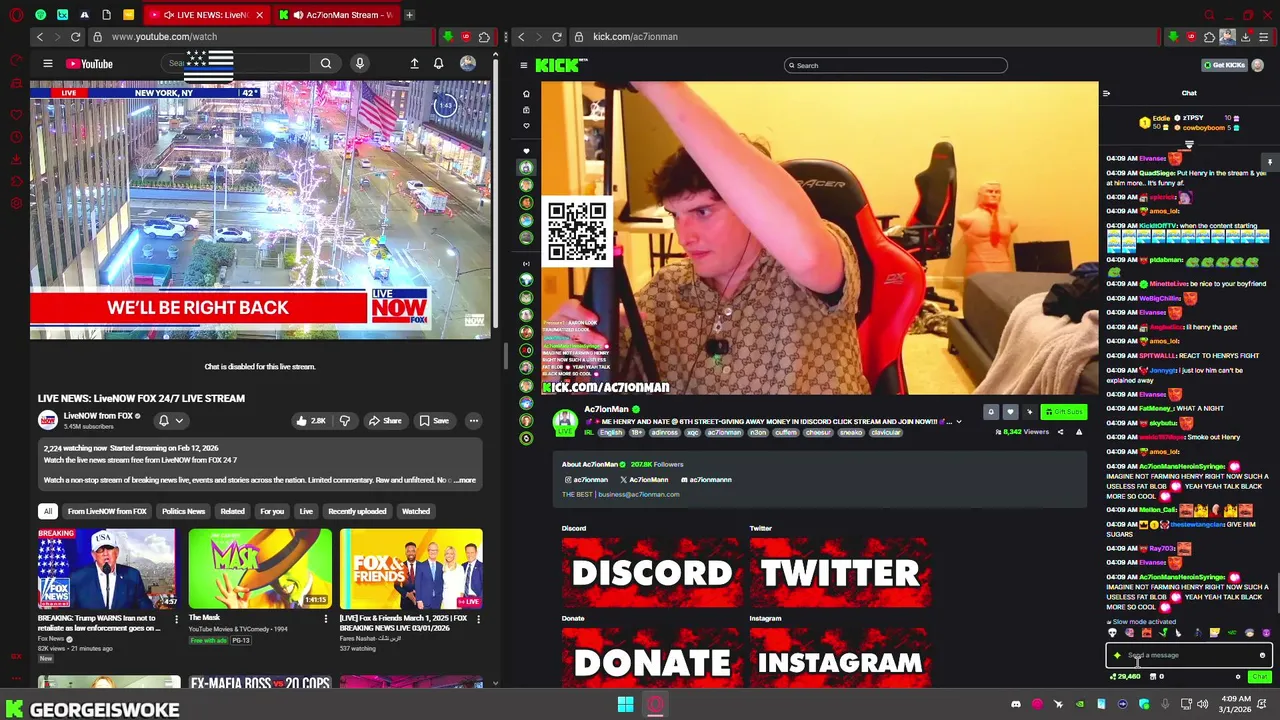The width and height of the screenshot is (1280, 720).
Task: Open a new browser tab
Action: coord(409,15)
